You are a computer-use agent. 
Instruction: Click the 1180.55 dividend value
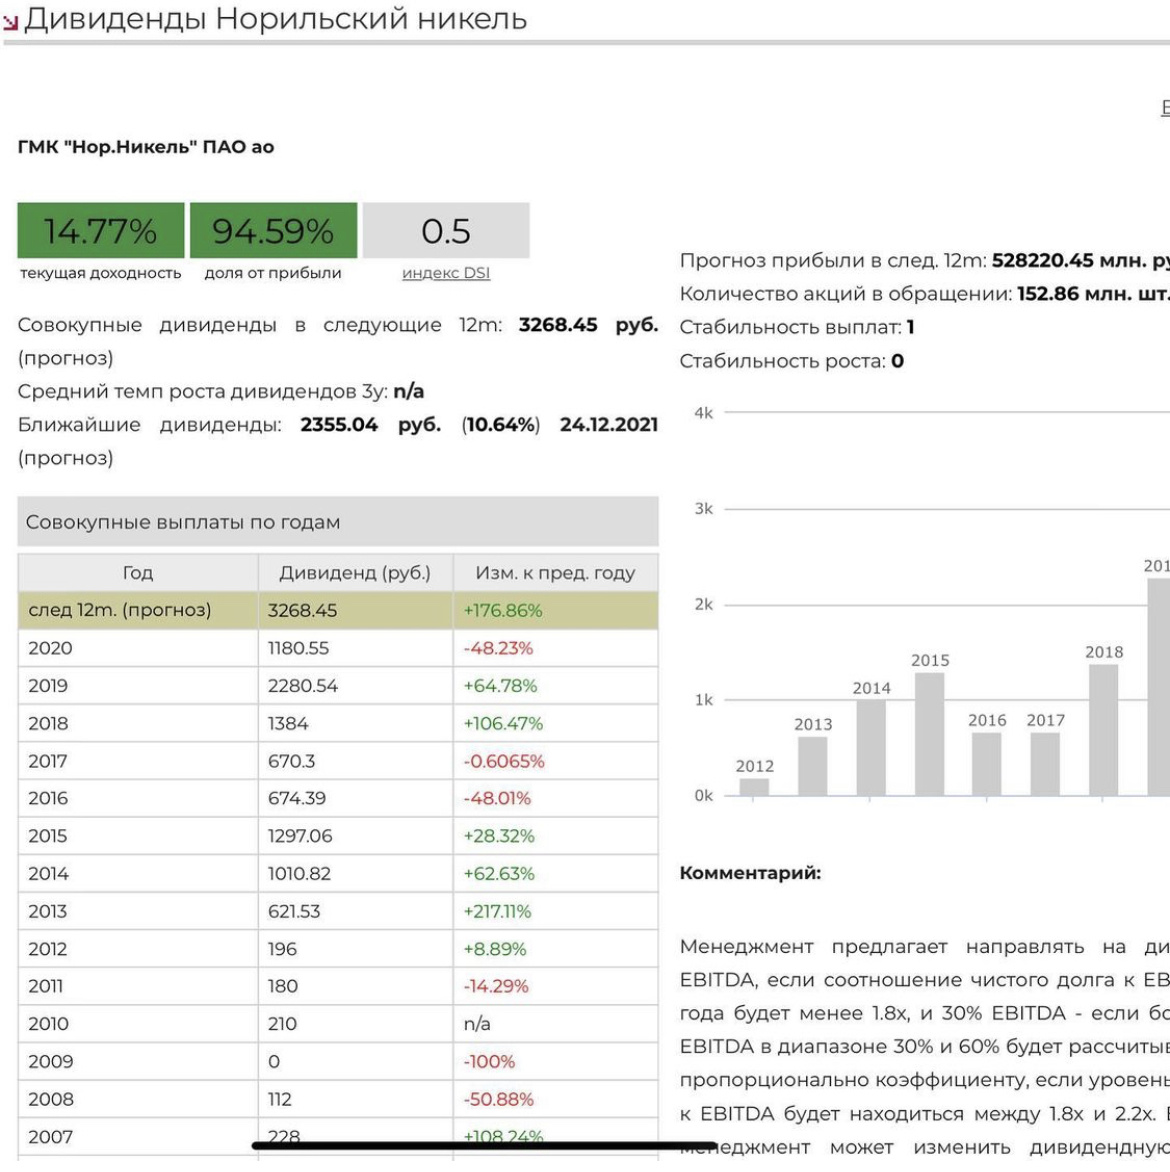[298, 648]
